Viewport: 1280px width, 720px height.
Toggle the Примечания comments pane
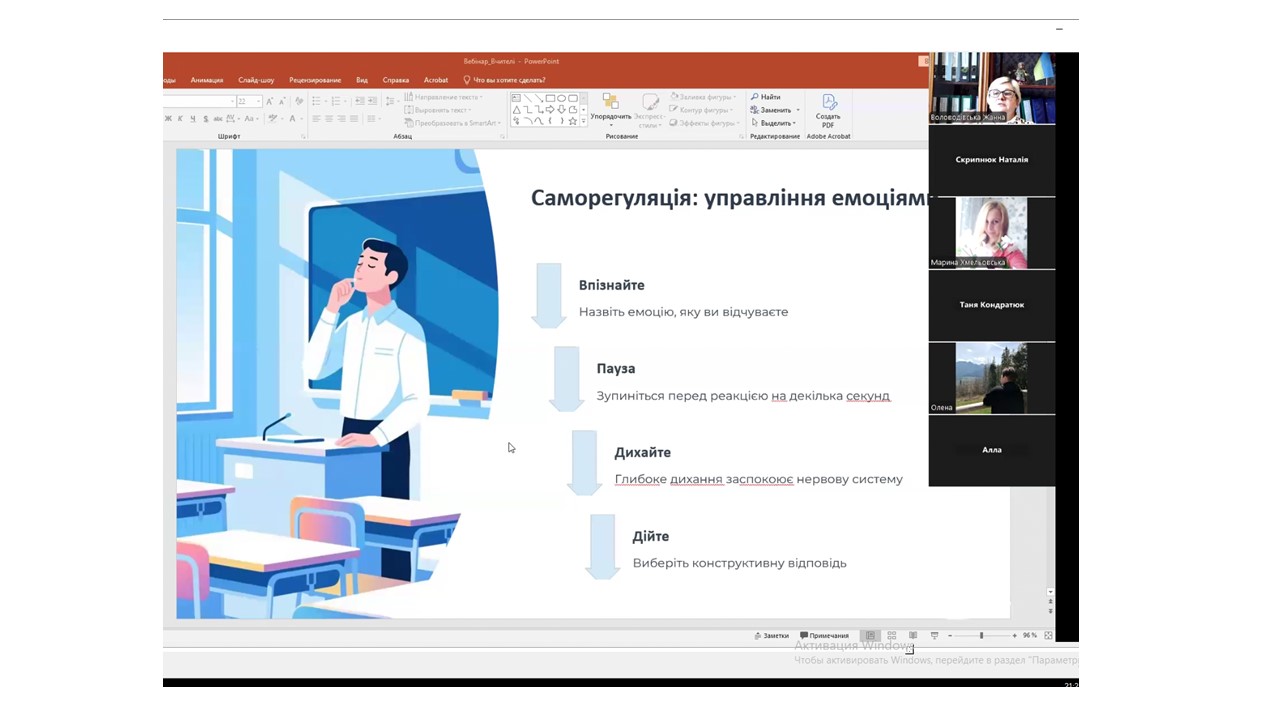(x=824, y=636)
